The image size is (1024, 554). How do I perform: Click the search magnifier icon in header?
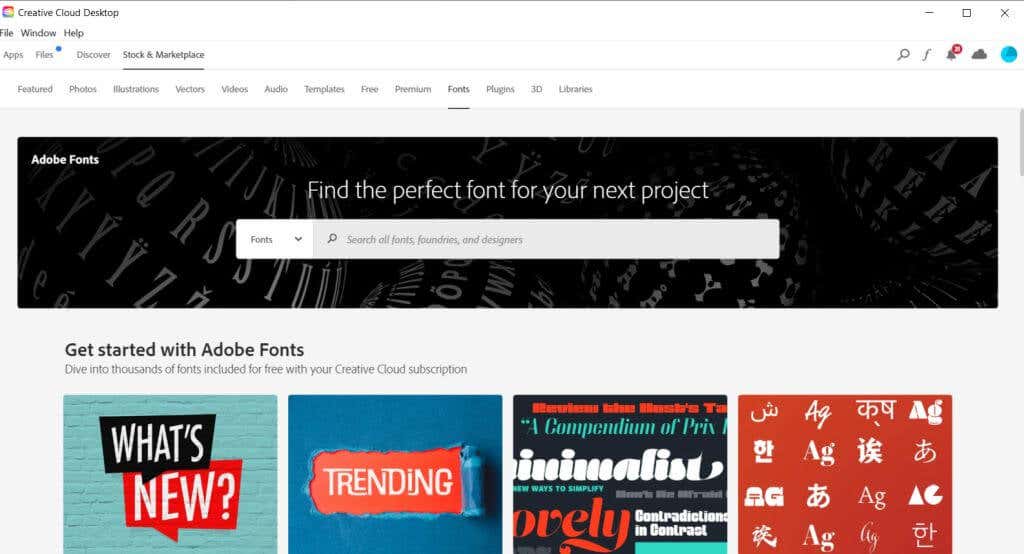click(904, 54)
